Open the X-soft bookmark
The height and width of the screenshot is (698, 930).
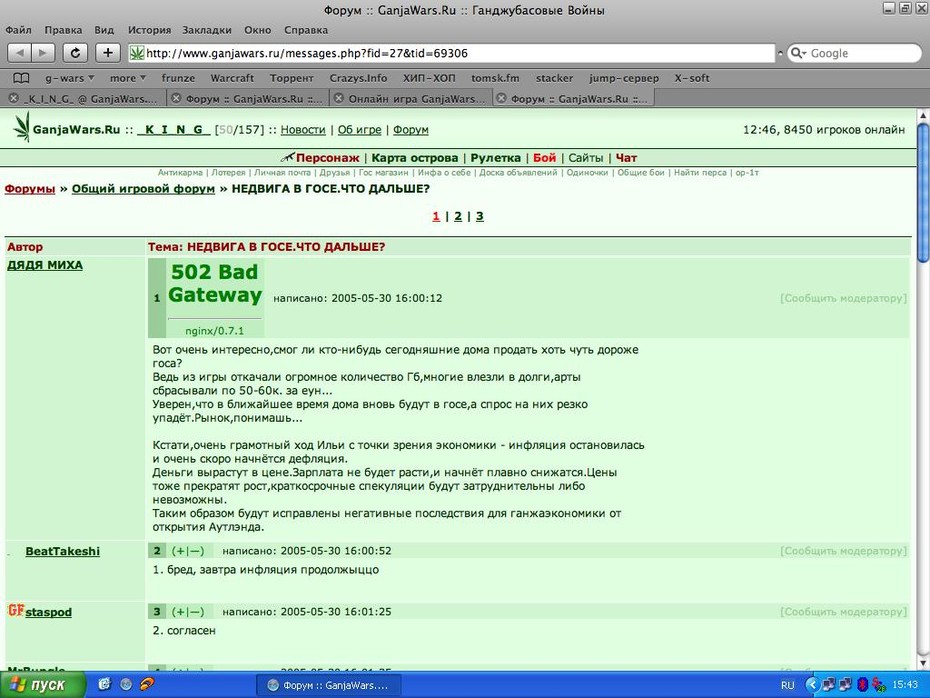click(692, 78)
